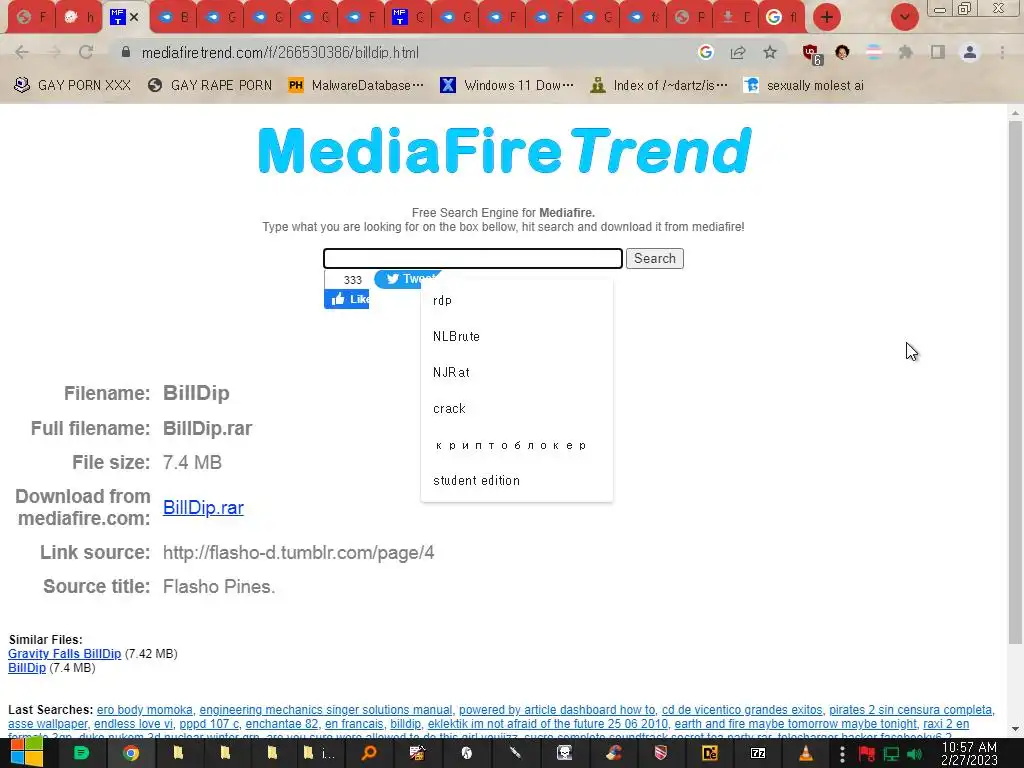The height and width of the screenshot is (768, 1024).
Task: Open similar file 'Gravity Falls BillDip'
Action: point(65,654)
